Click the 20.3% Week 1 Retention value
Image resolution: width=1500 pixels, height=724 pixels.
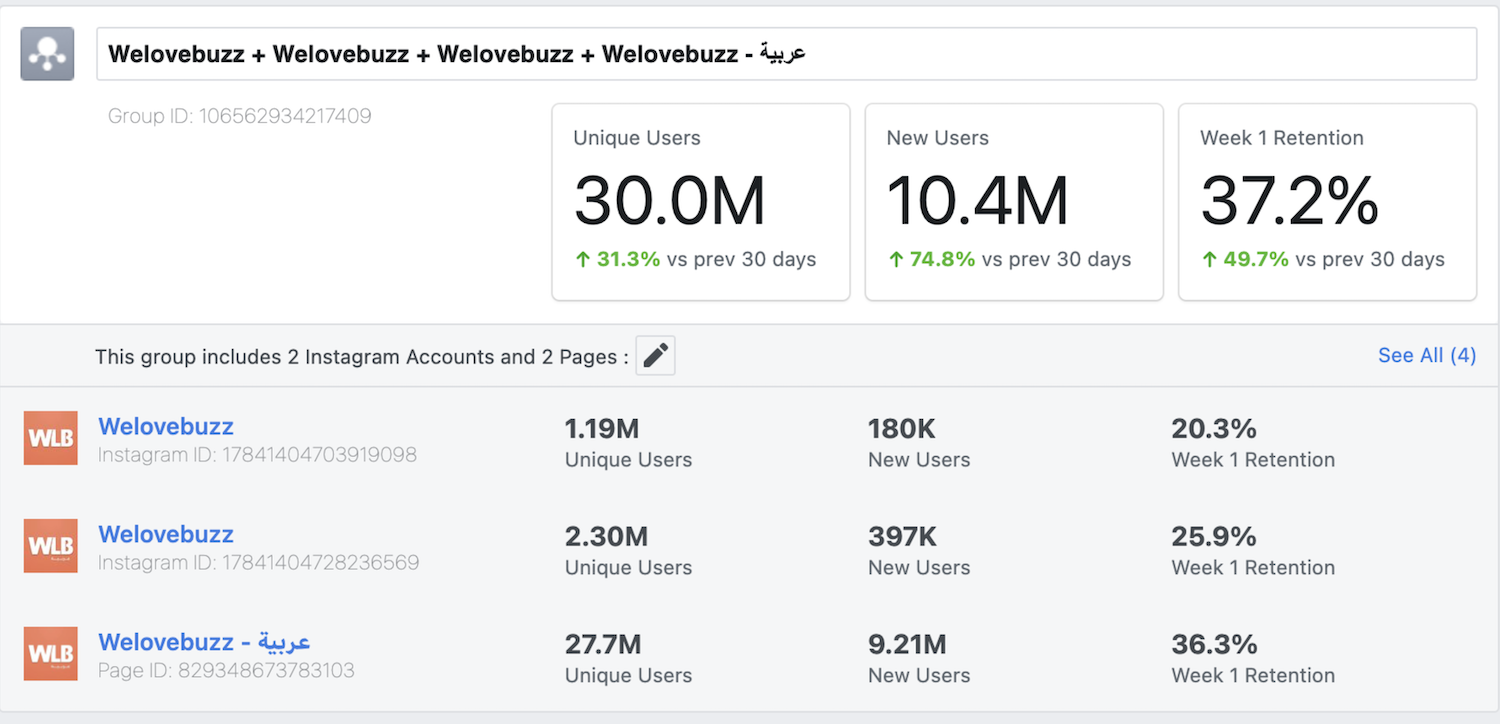(1214, 429)
